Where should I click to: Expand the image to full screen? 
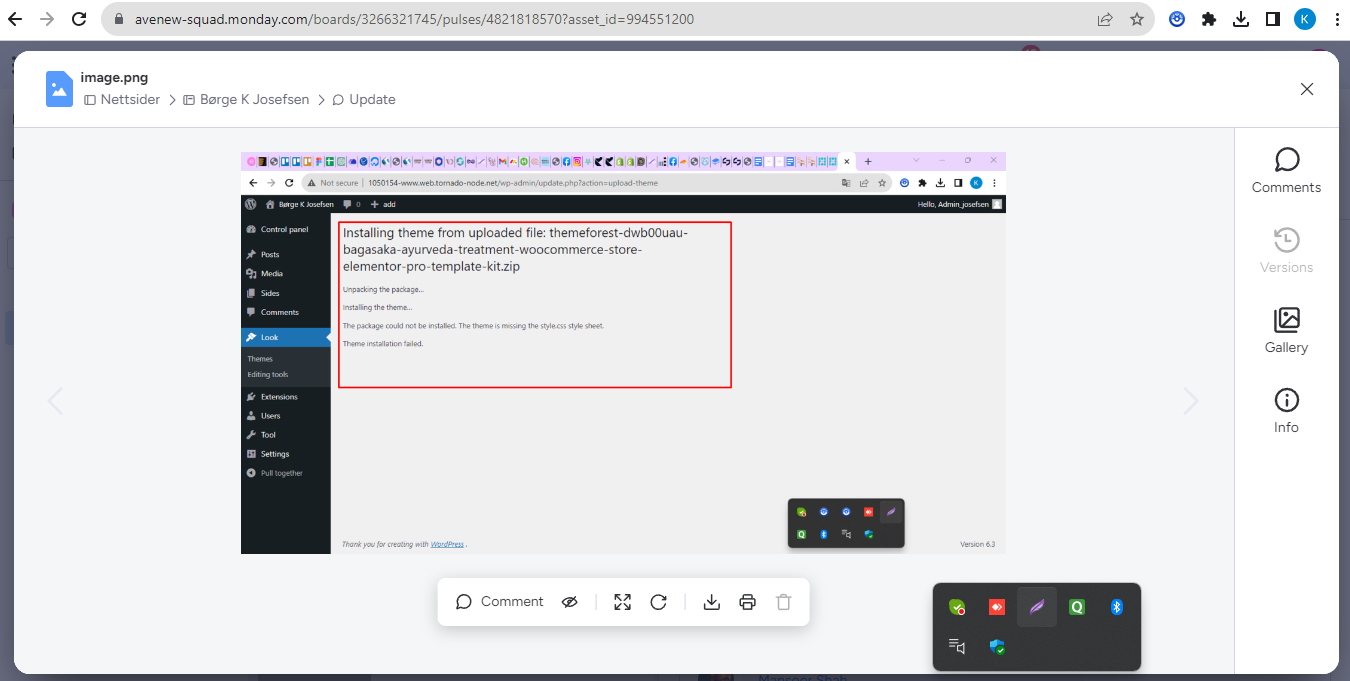(x=622, y=602)
